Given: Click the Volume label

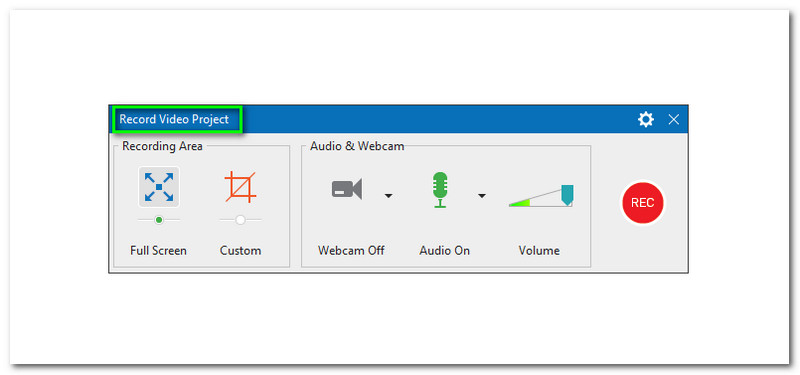Looking at the screenshot, I should (x=539, y=251).
